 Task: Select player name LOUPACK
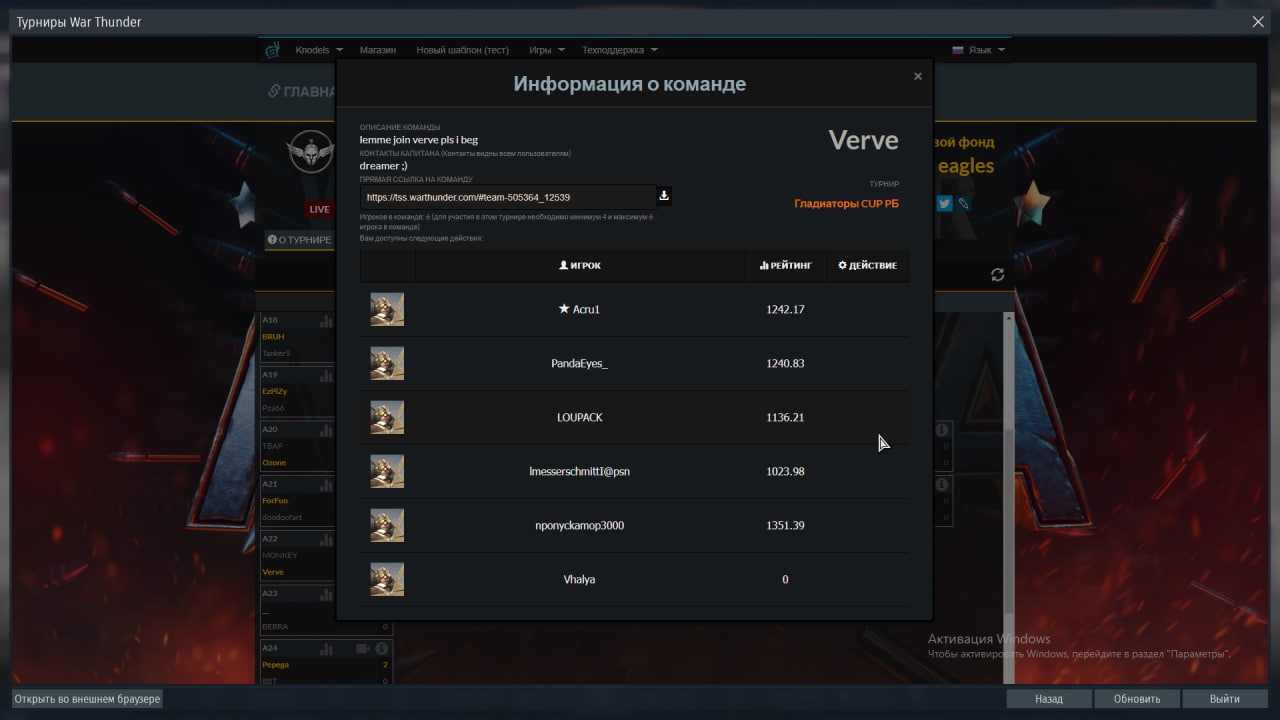pyautogui.click(x=579, y=417)
